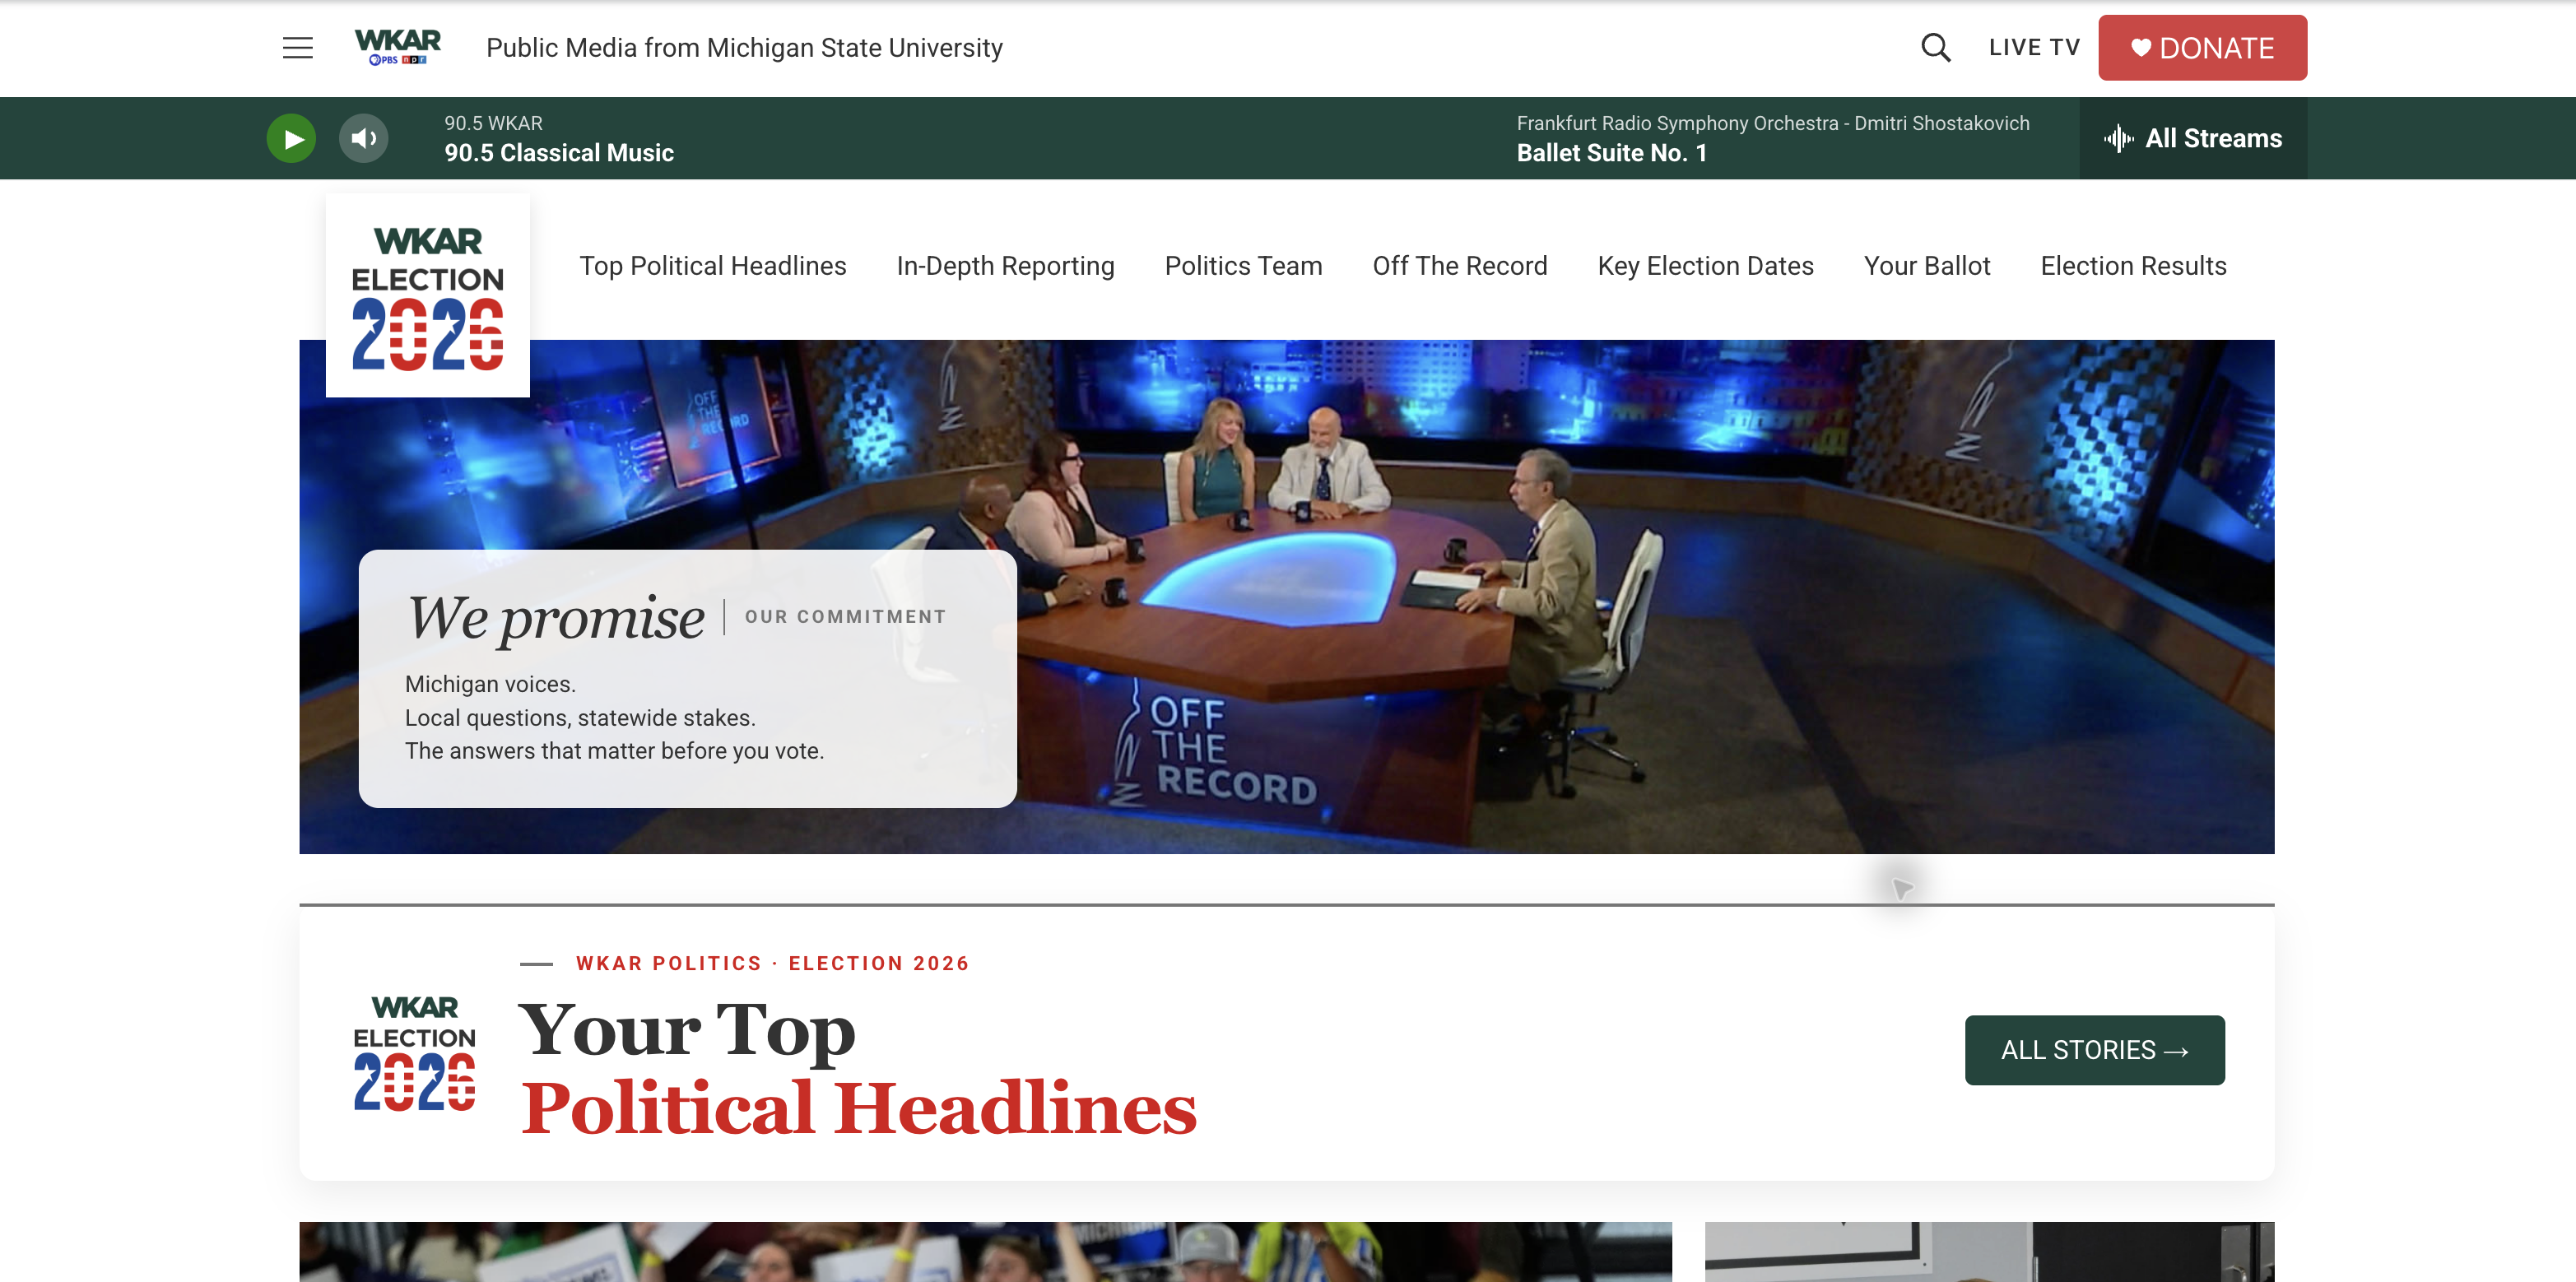Click the WKAR POLITICS · ELECTION 2026 label

(772, 963)
